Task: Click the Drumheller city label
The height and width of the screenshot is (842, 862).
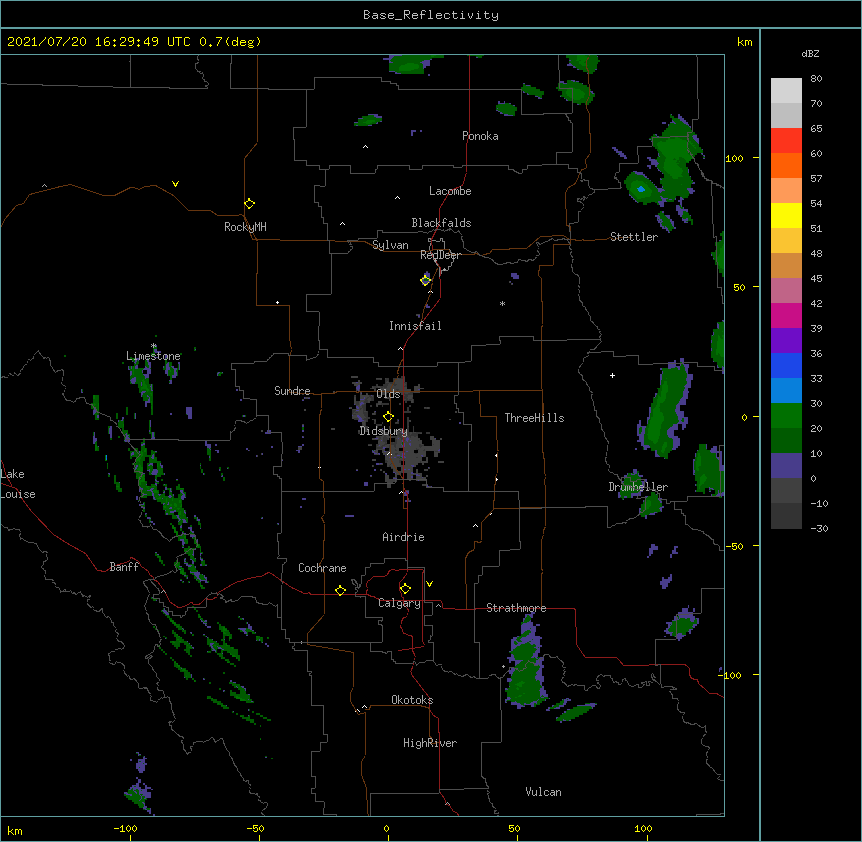Action: point(638,487)
